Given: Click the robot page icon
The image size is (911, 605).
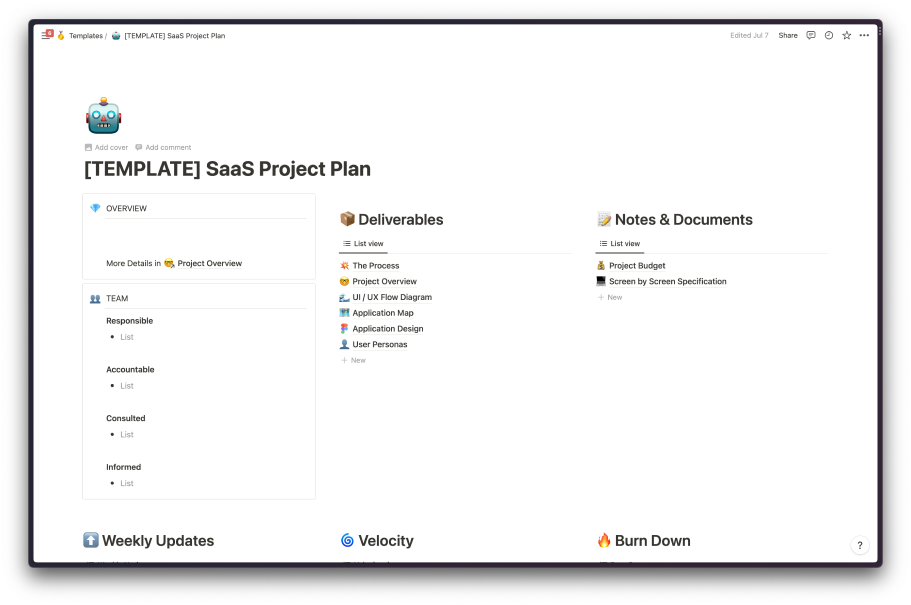Looking at the screenshot, I should click(103, 115).
